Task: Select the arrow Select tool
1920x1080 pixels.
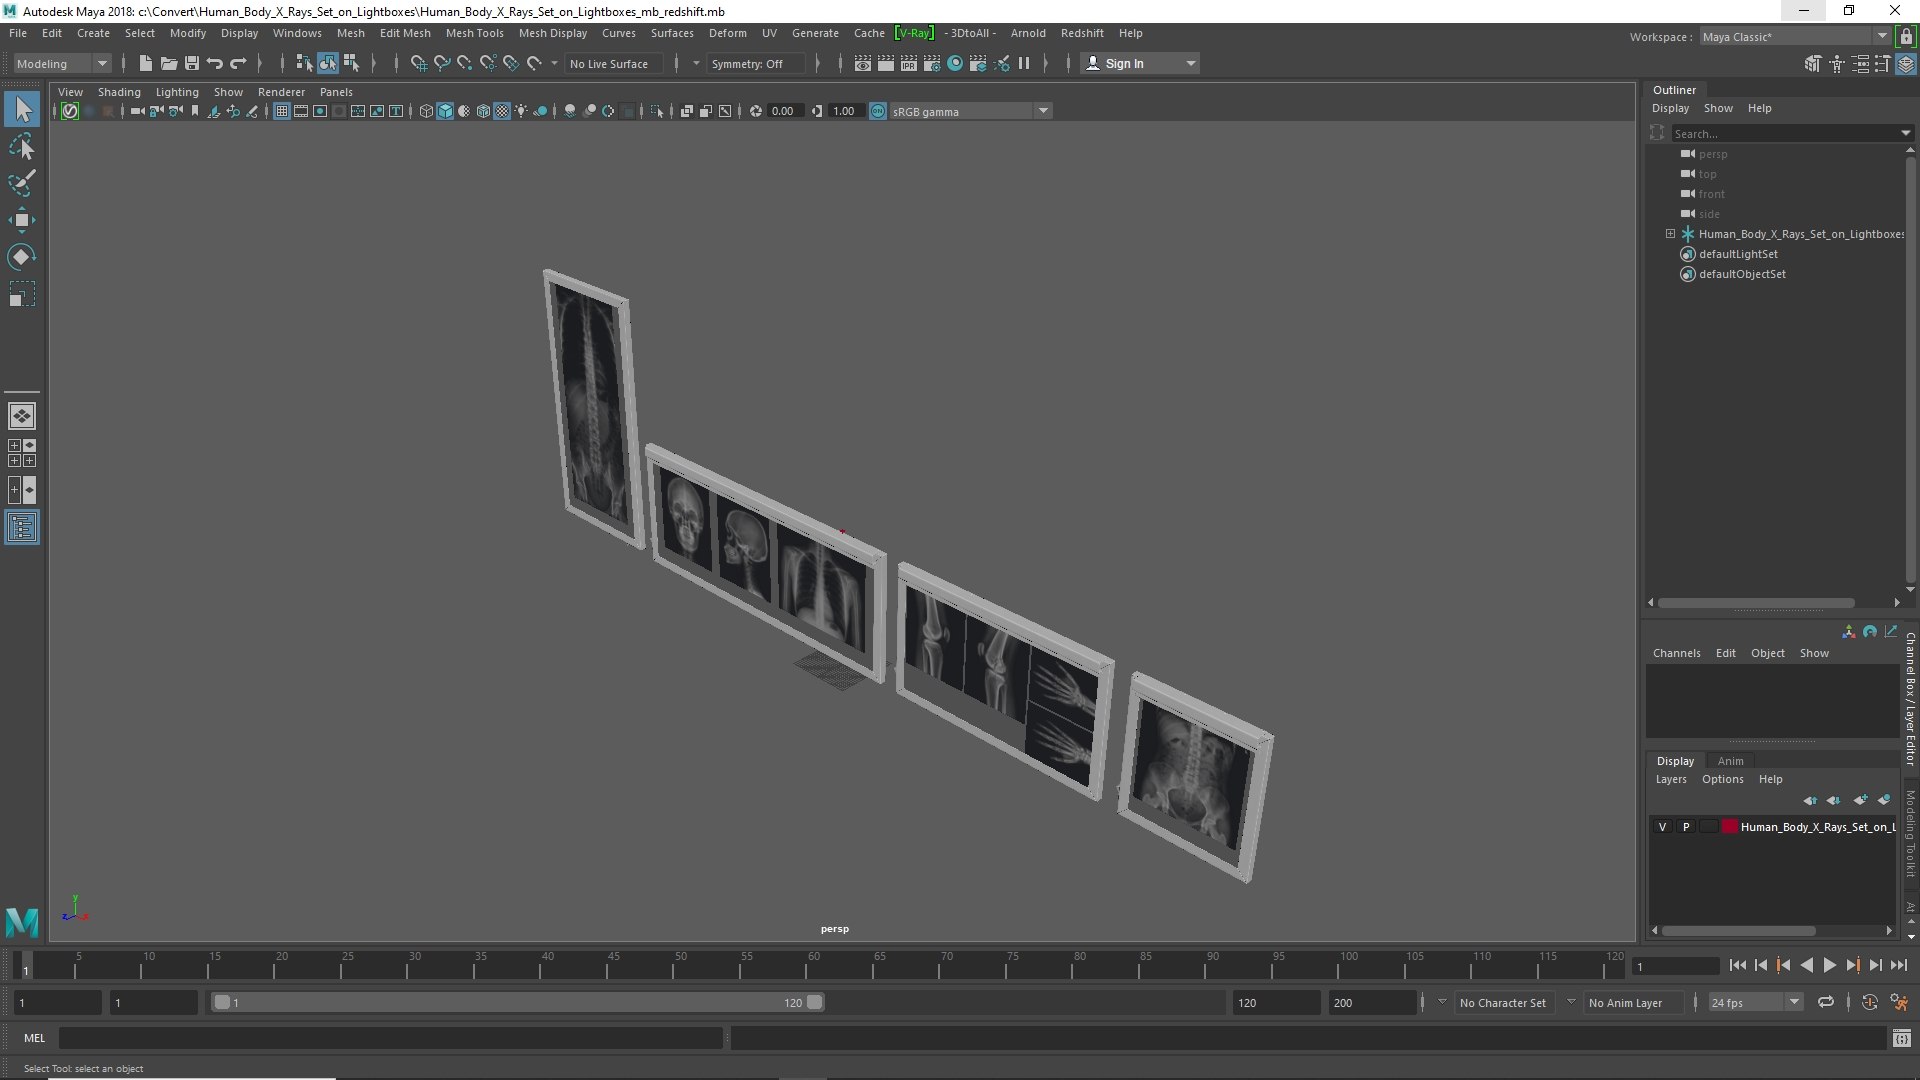Action: (x=22, y=109)
